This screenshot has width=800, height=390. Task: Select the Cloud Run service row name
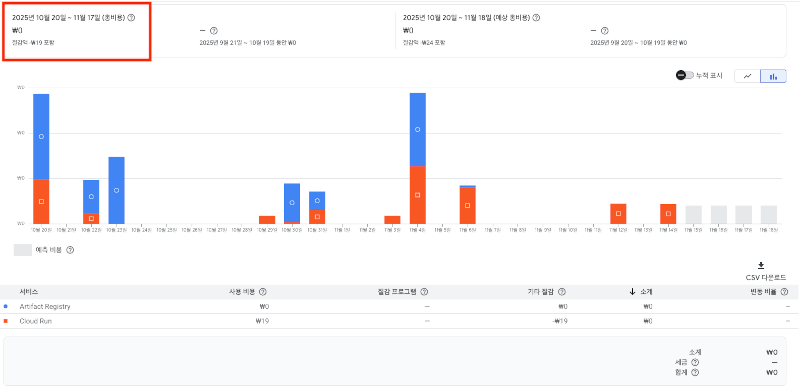(x=35, y=322)
